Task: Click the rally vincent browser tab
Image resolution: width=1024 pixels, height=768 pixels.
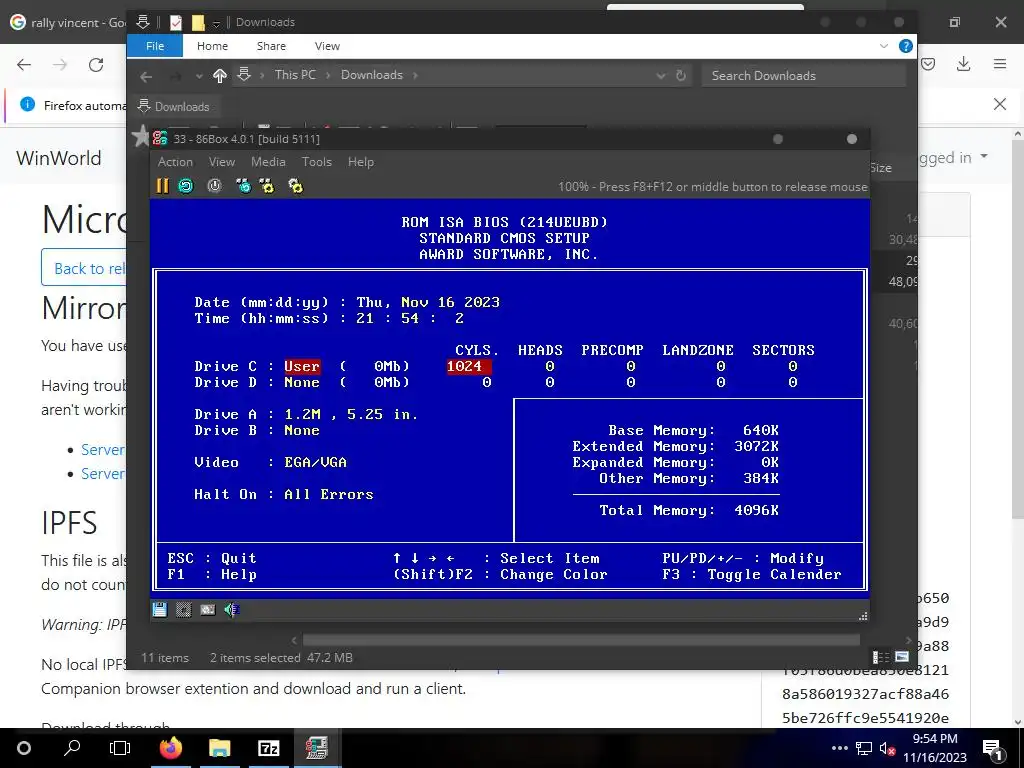Action: pyautogui.click(x=67, y=22)
